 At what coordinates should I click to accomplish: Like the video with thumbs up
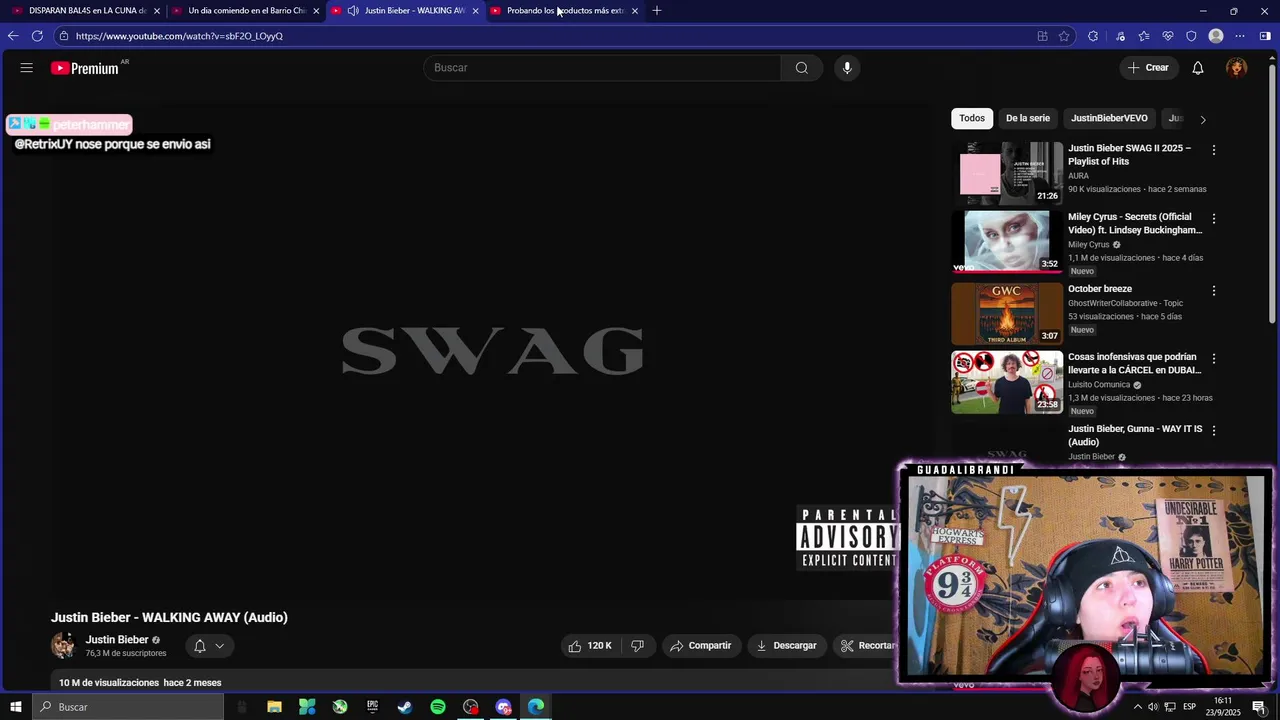(x=590, y=646)
